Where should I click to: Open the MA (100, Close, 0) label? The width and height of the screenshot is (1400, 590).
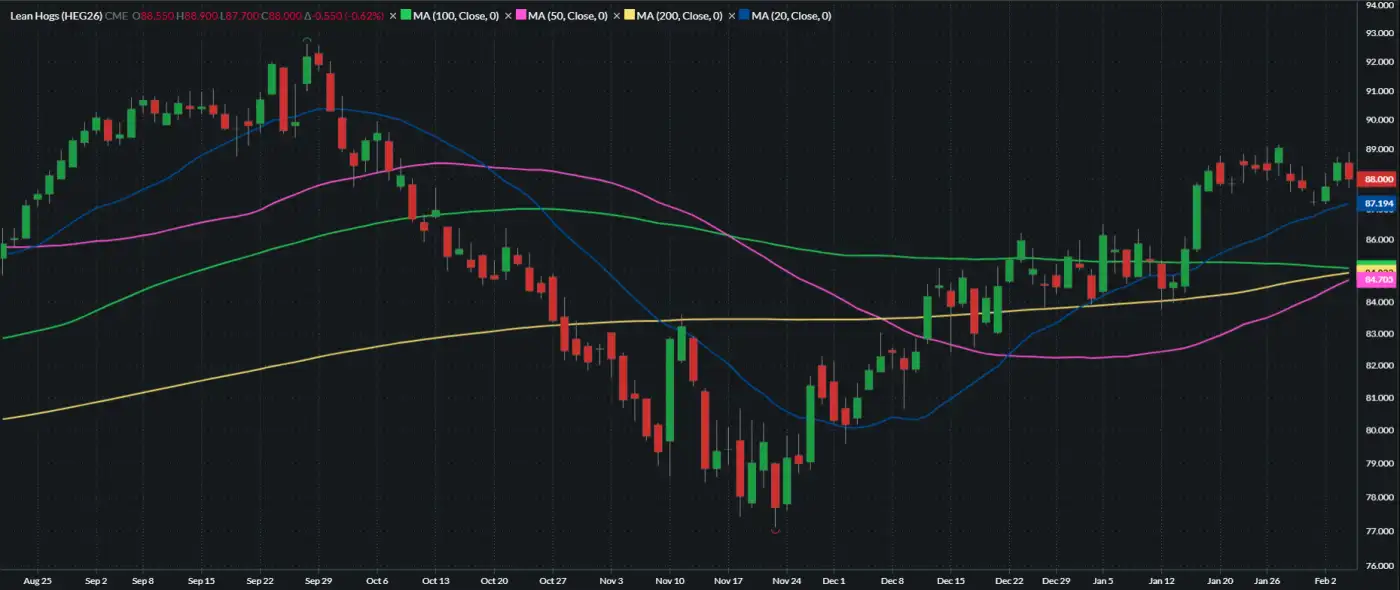457,16
